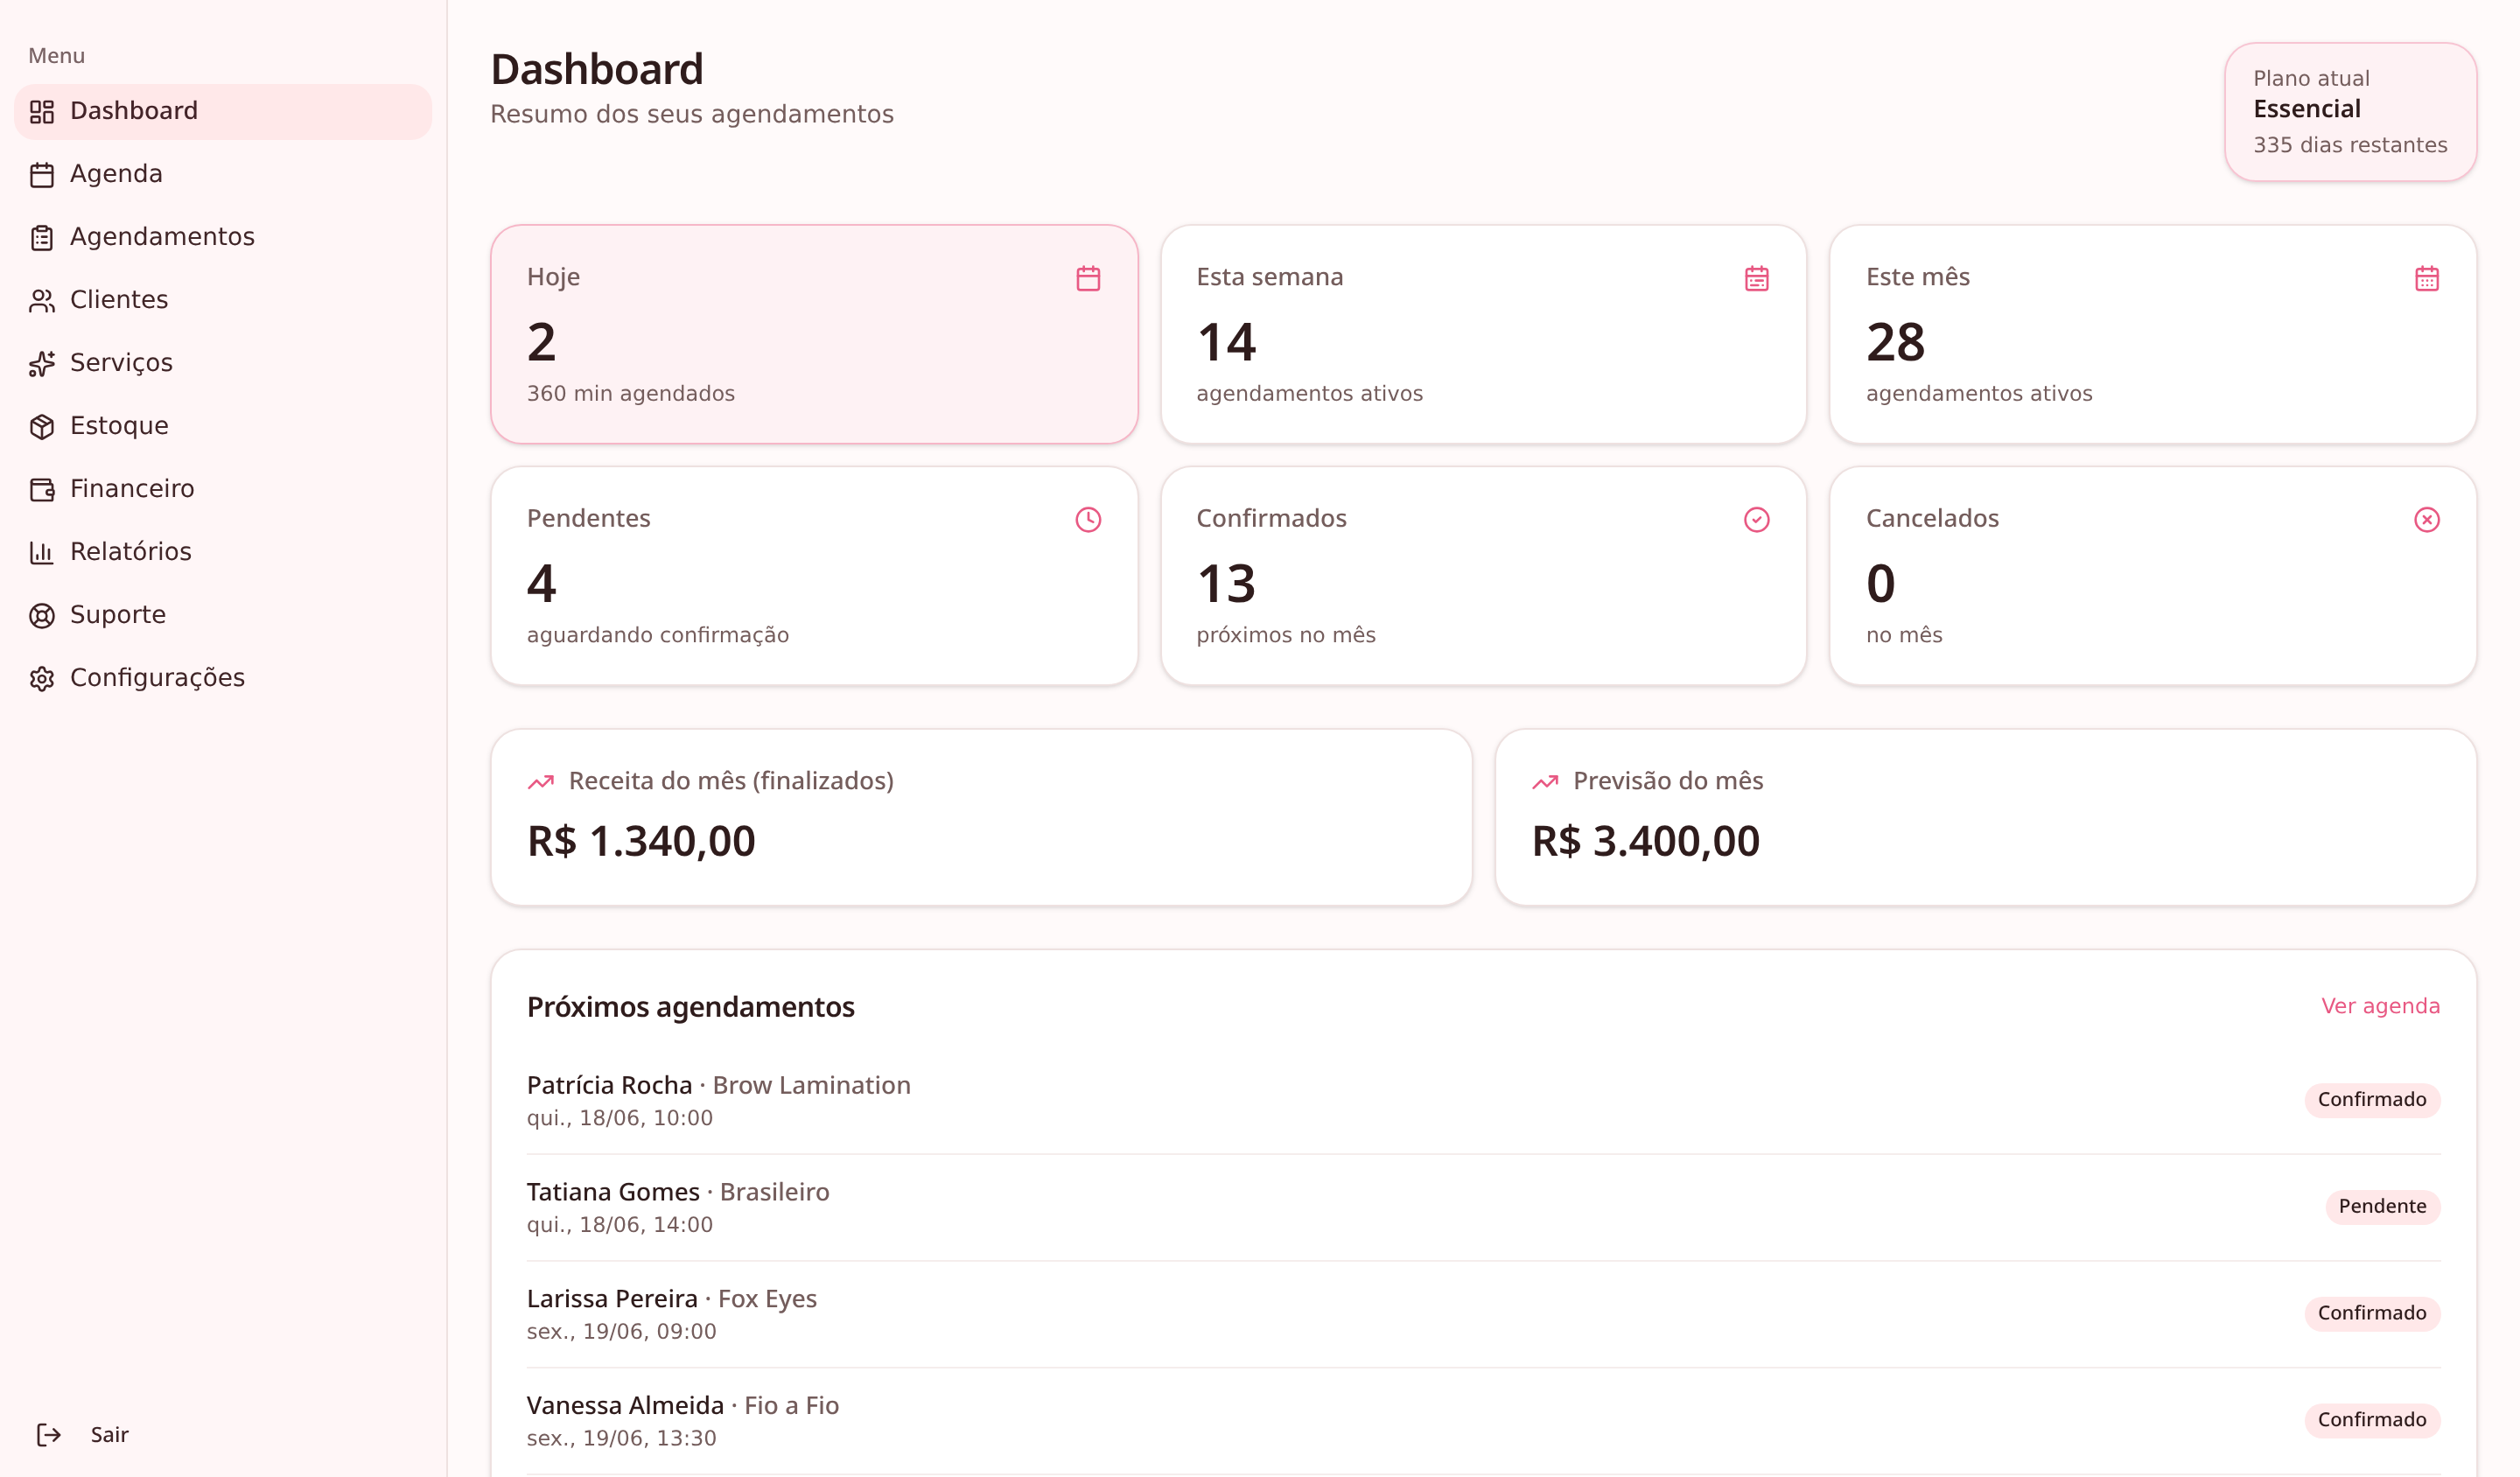Select the Este mês summary card

tap(2153, 334)
